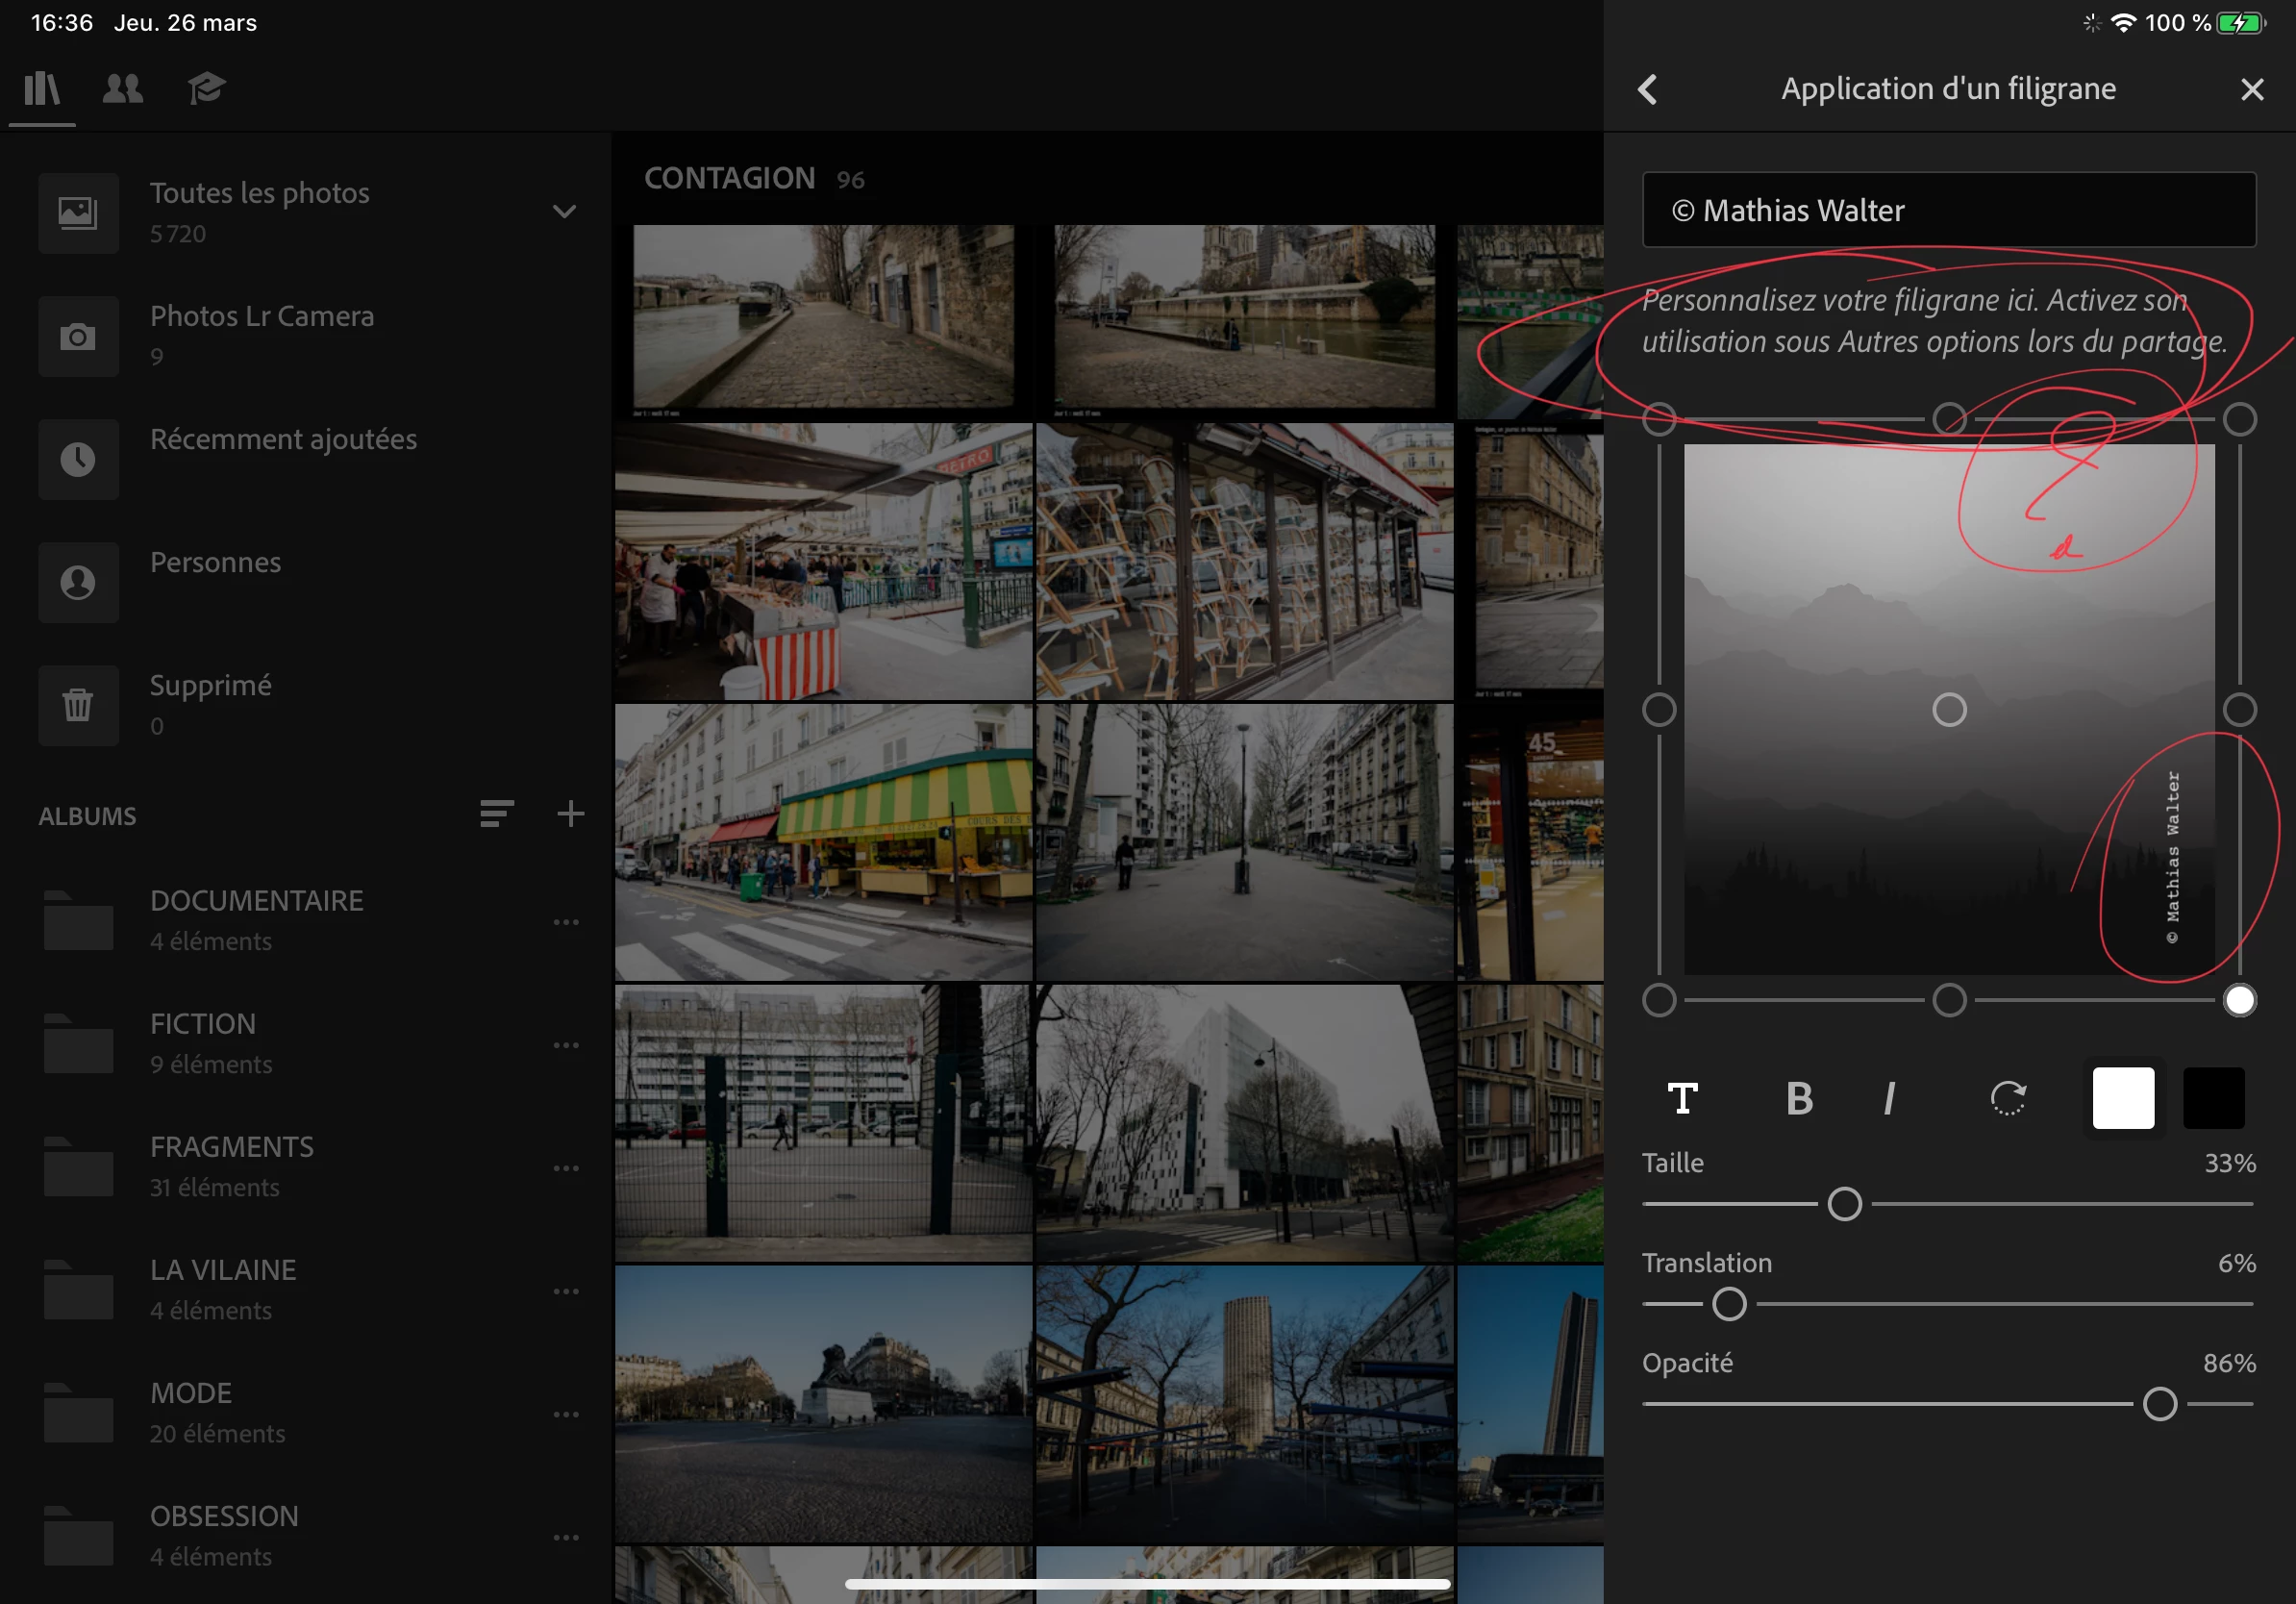Go back with the panel's left chevron
Image resolution: width=2296 pixels, height=1604 pixels.
click(1648, 89)
